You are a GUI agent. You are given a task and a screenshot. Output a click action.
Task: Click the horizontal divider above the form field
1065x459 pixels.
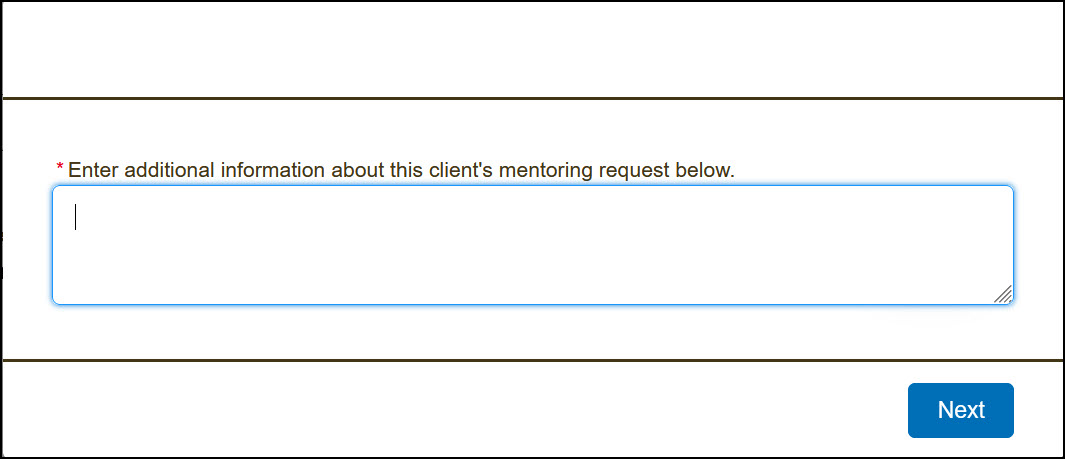[532, 99]
